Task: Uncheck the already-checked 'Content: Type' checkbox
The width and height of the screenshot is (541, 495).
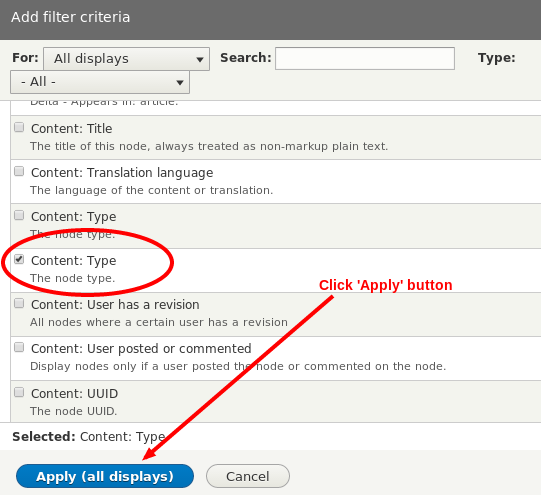Action: pos(19,259)
